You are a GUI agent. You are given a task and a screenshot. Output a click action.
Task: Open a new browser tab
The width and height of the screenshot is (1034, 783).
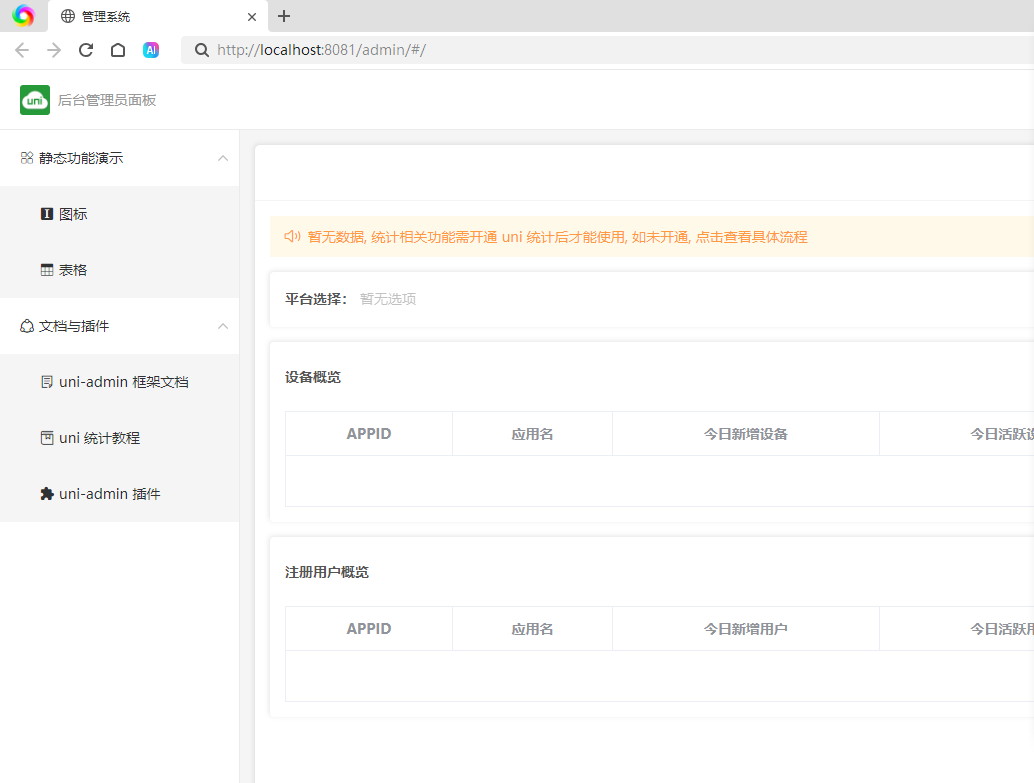[284, 16]
